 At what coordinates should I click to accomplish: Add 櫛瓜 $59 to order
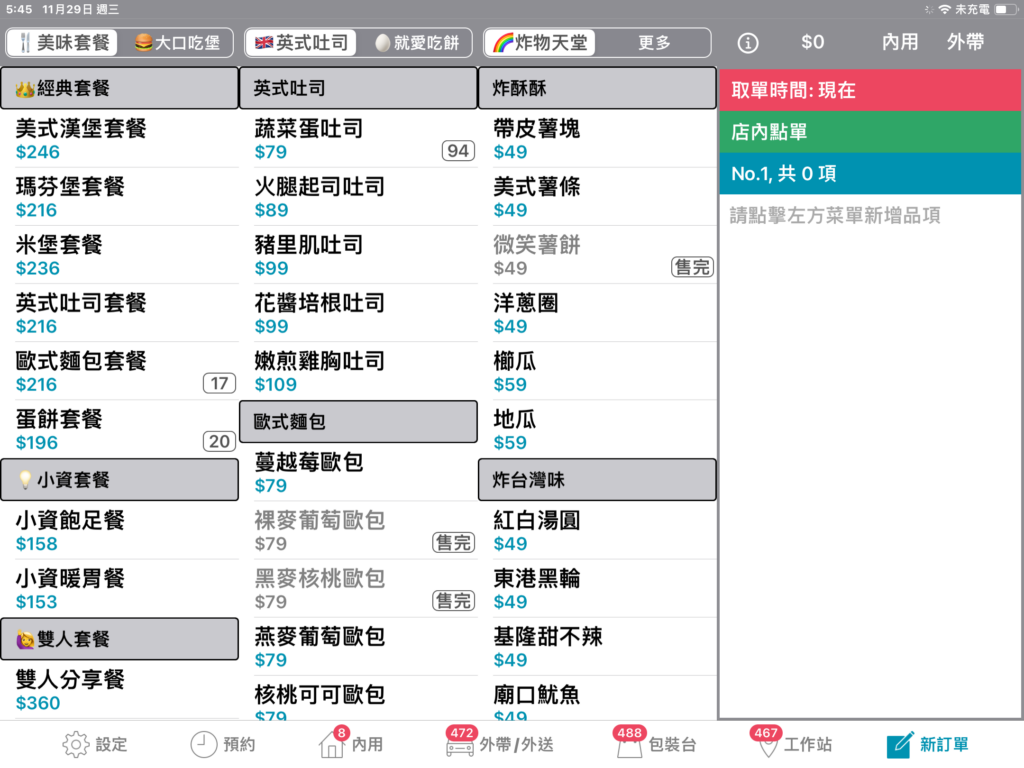point(598,372)
